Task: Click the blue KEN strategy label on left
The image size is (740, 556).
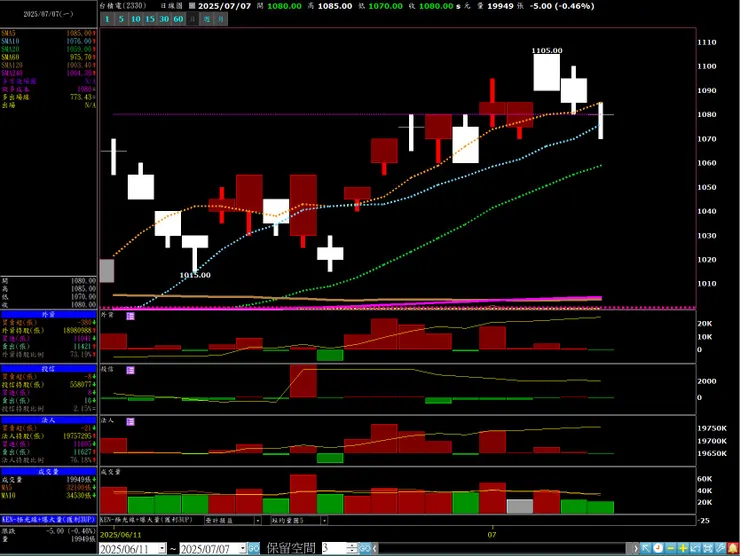Action: coord(49,519)
